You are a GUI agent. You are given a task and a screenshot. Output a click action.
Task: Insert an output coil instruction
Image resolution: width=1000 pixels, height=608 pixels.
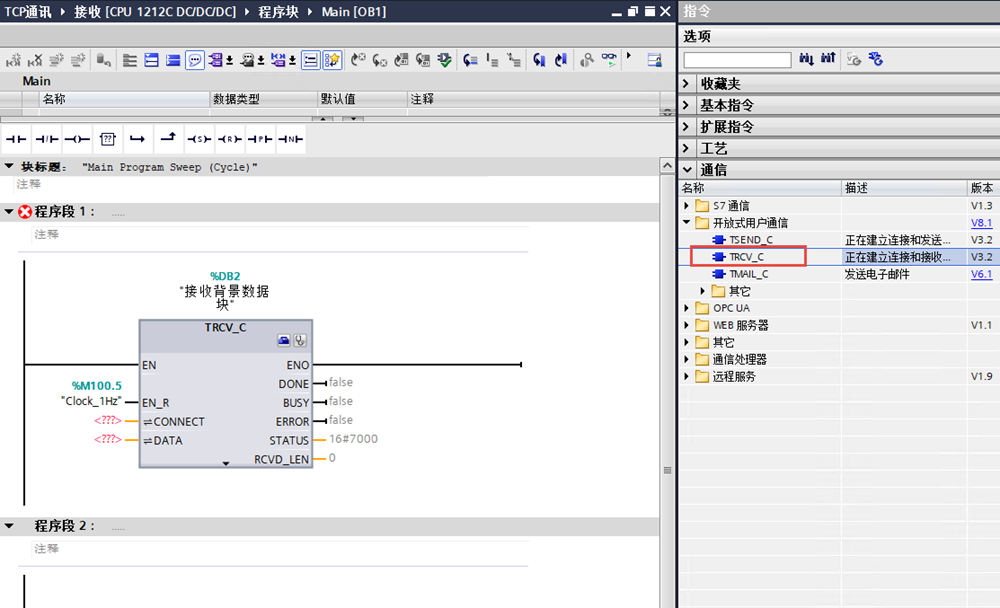[77, 138]
